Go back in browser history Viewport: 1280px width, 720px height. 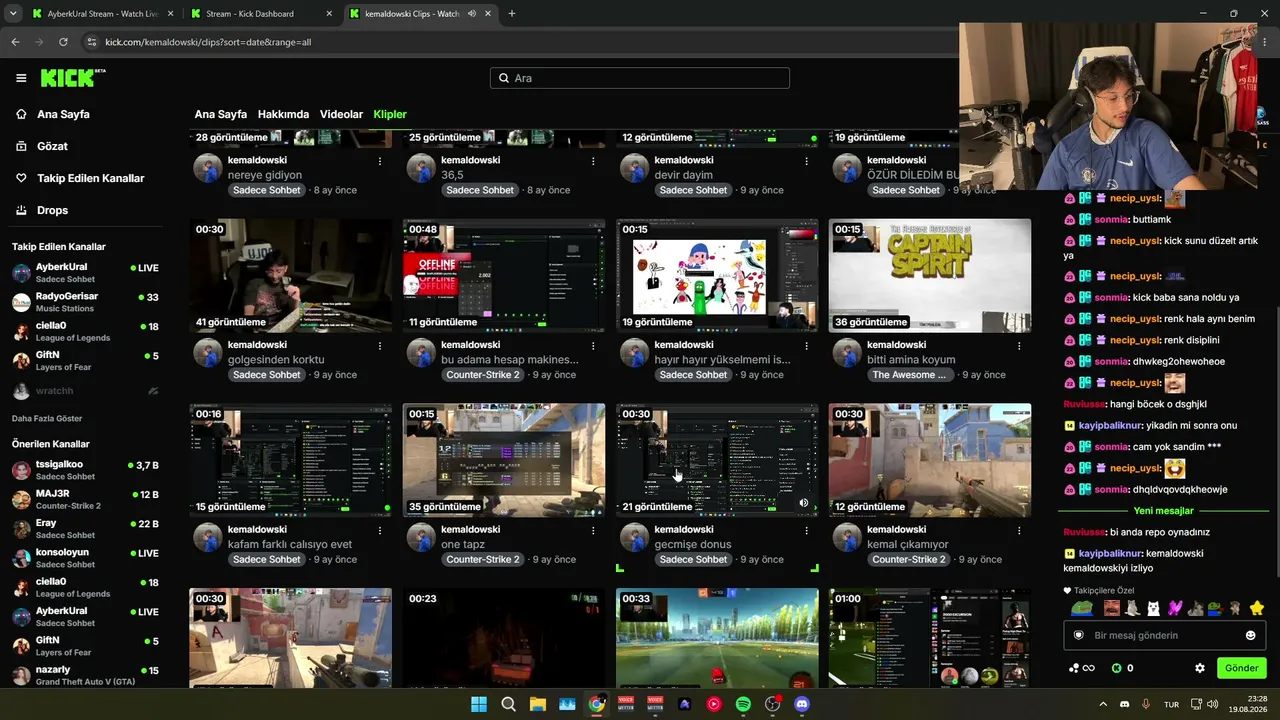tap(15, 42)
